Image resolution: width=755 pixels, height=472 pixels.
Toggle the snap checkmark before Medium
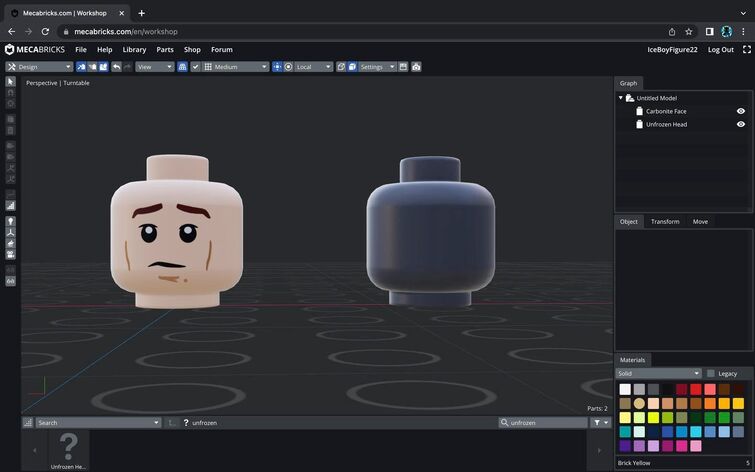pos(195,67)
